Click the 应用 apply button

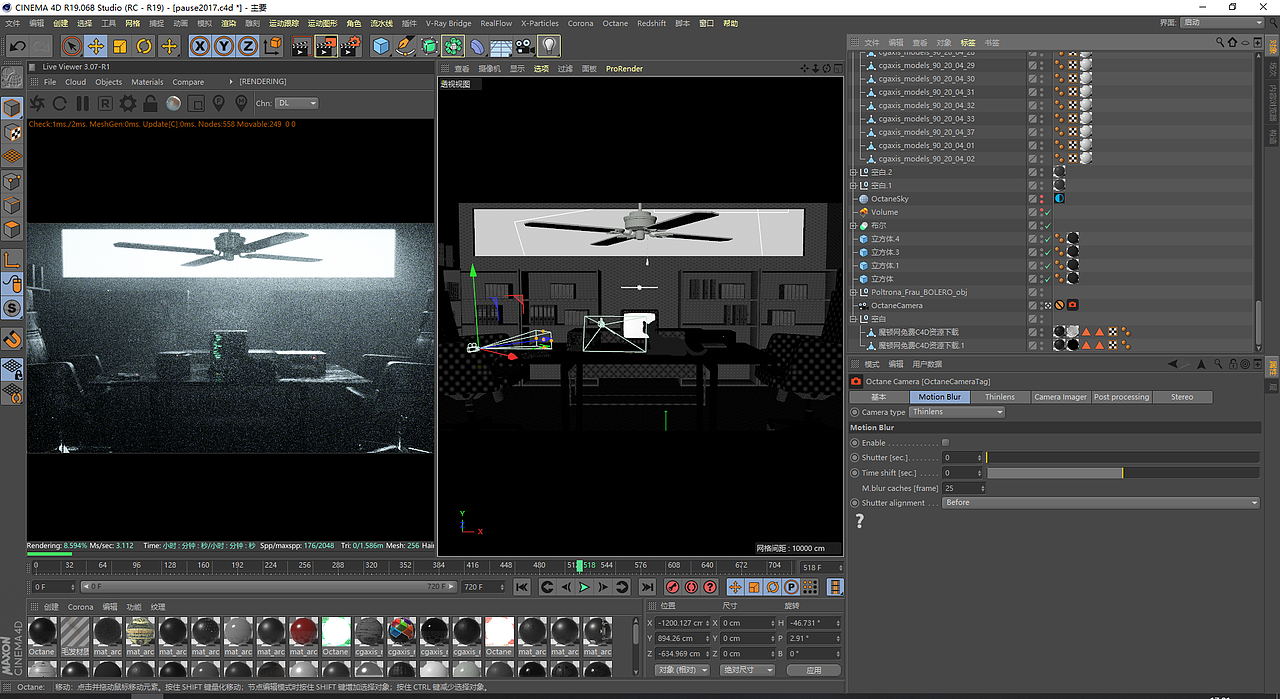[814, 670]
